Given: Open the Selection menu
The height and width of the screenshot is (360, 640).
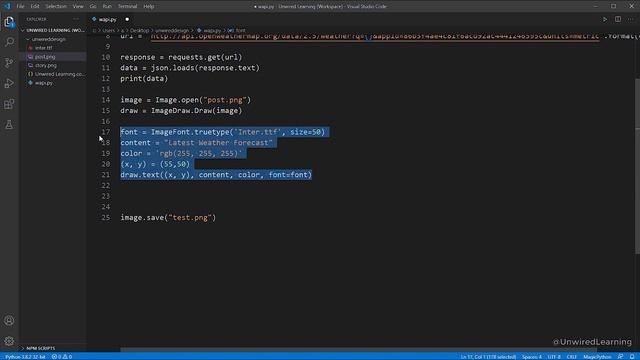Looking at the screenshot, I should 56,7.
